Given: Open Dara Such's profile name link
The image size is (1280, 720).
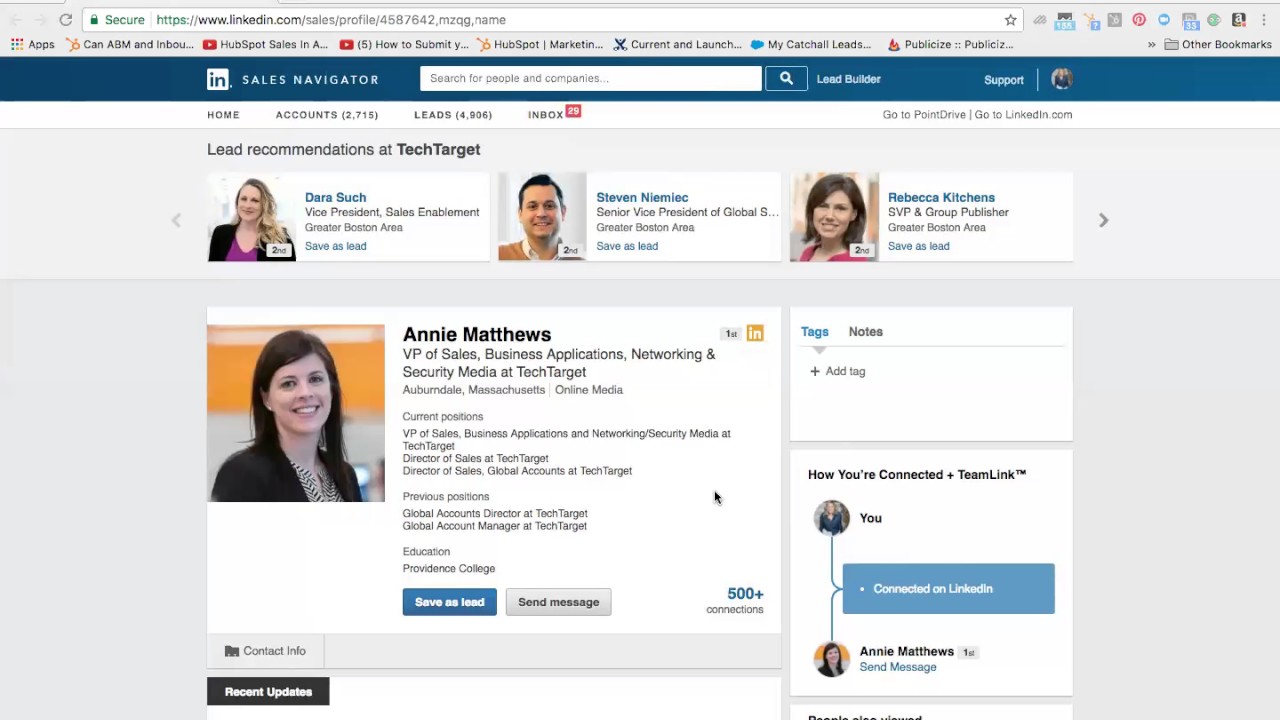Looking at the screenshot, I should click(x=335, y=198).
